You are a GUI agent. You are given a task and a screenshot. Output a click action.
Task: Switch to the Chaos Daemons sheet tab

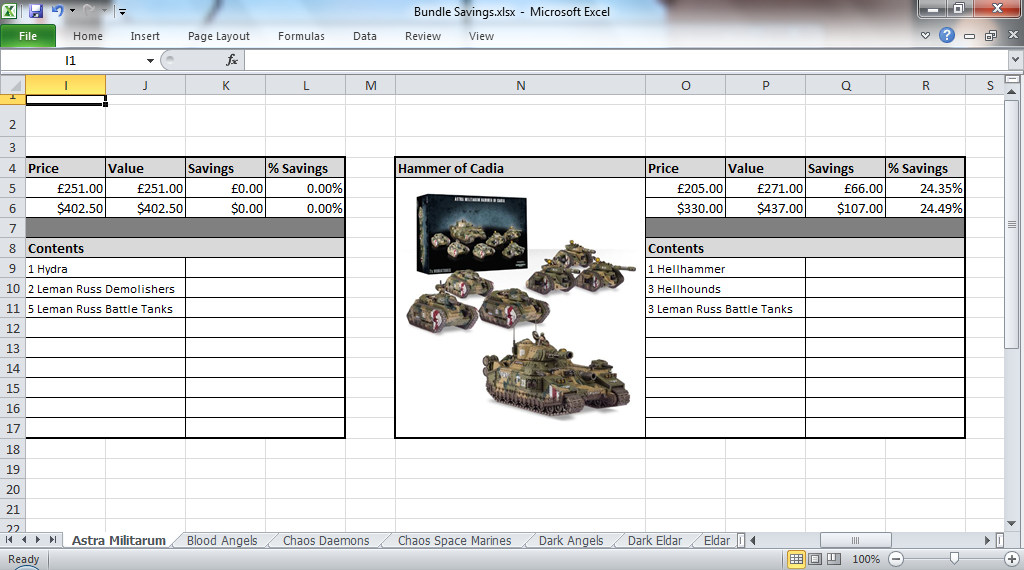tap(326, 541)
